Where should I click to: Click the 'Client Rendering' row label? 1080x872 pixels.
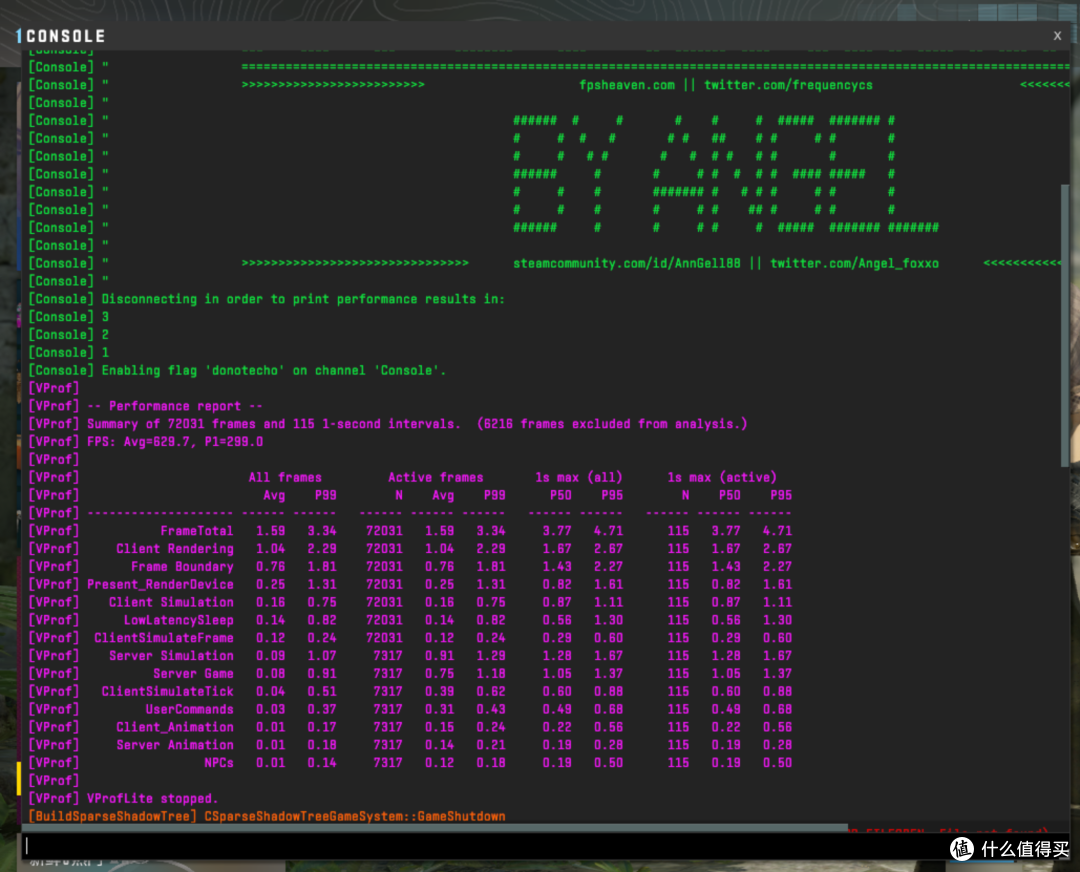(x=175, y=549)
